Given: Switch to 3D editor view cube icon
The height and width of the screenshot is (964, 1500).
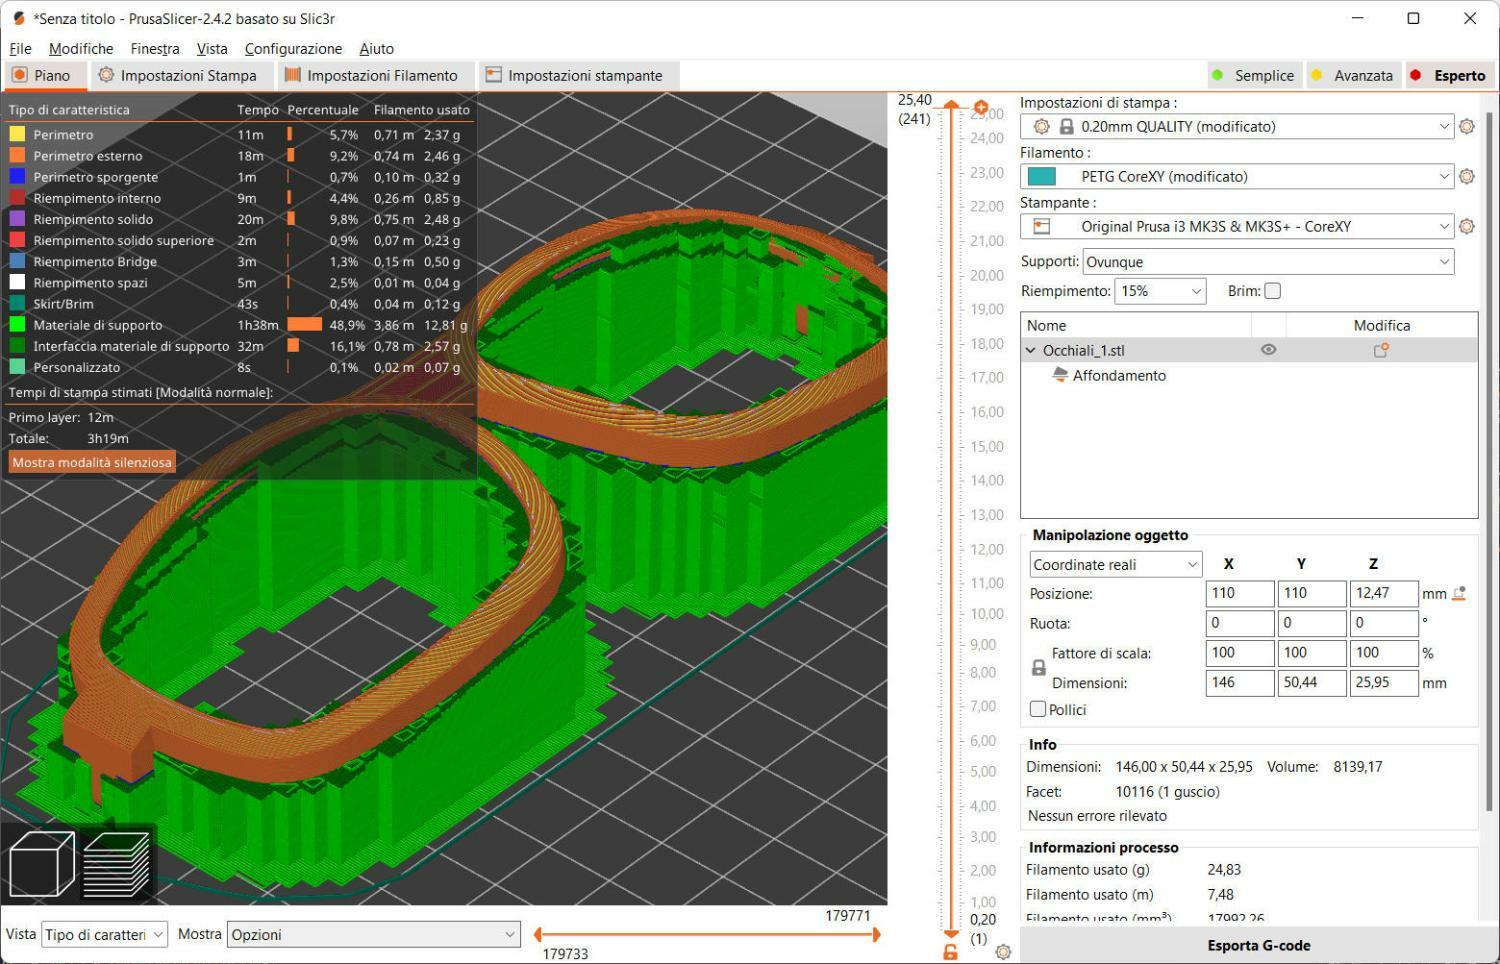Looking at the screenshot, I should (42, 865).
